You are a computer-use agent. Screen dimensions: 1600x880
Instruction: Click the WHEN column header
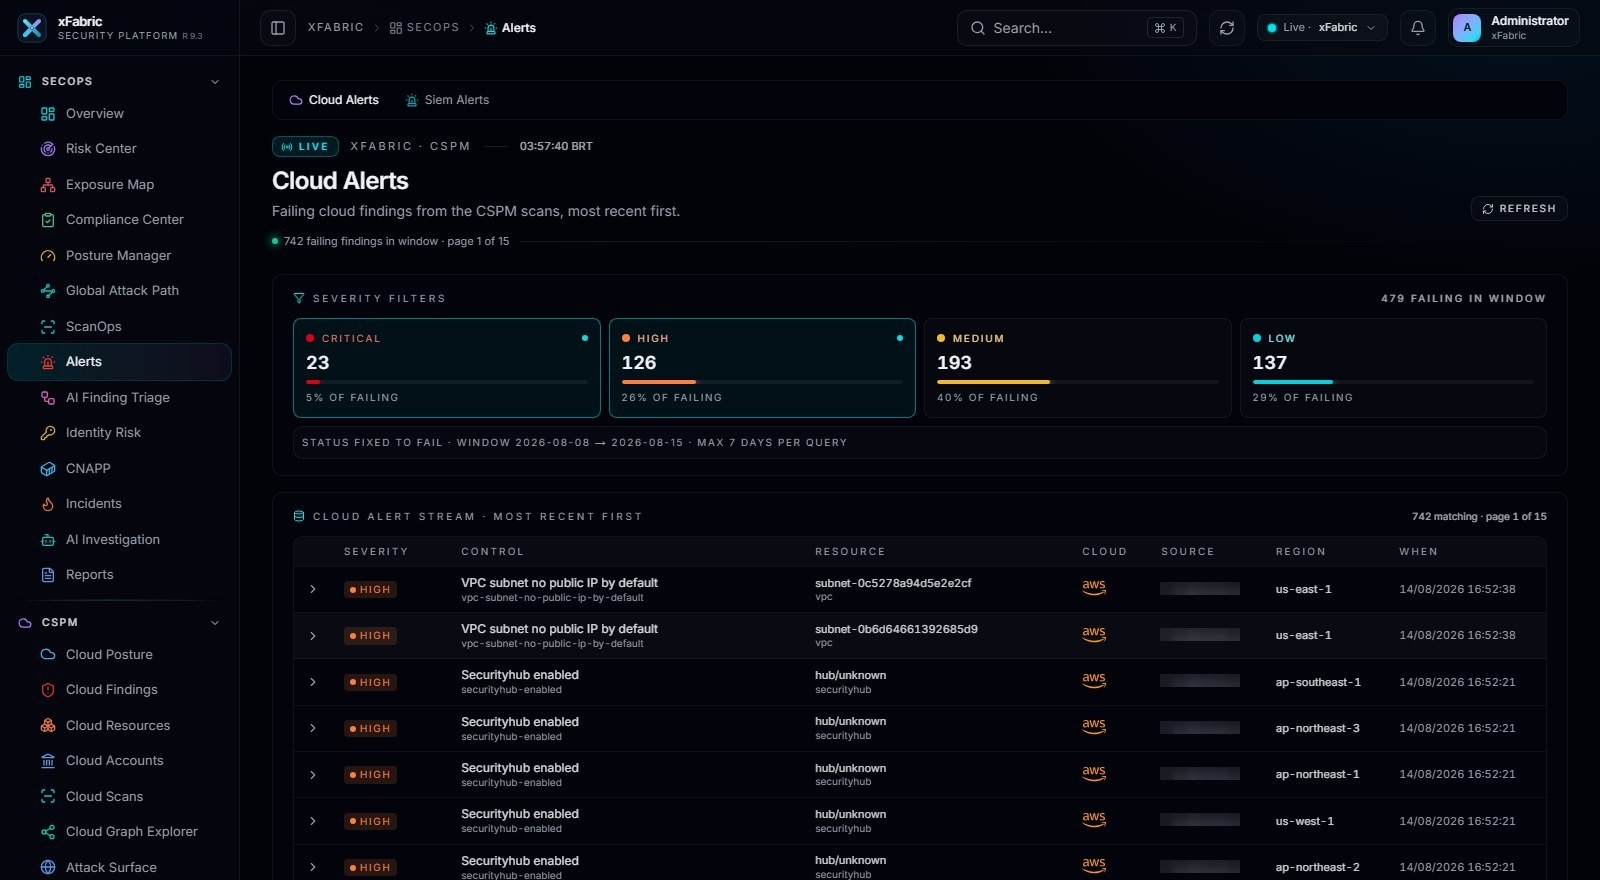point(1418,552)
